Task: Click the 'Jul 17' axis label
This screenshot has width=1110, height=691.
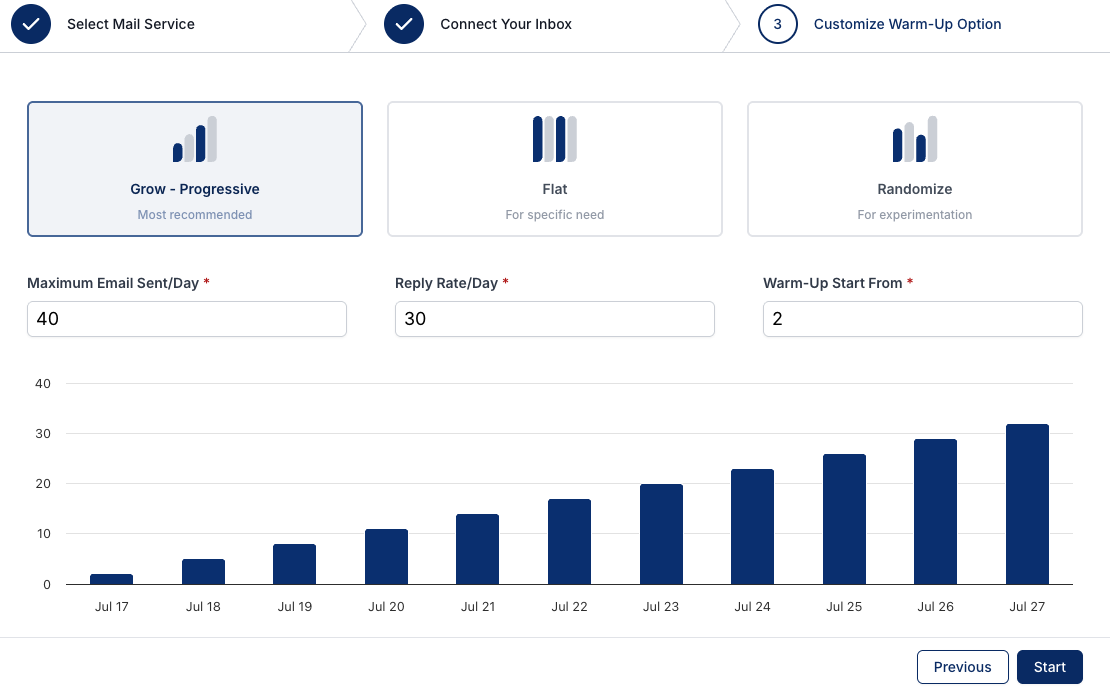Action: (112, 607)
